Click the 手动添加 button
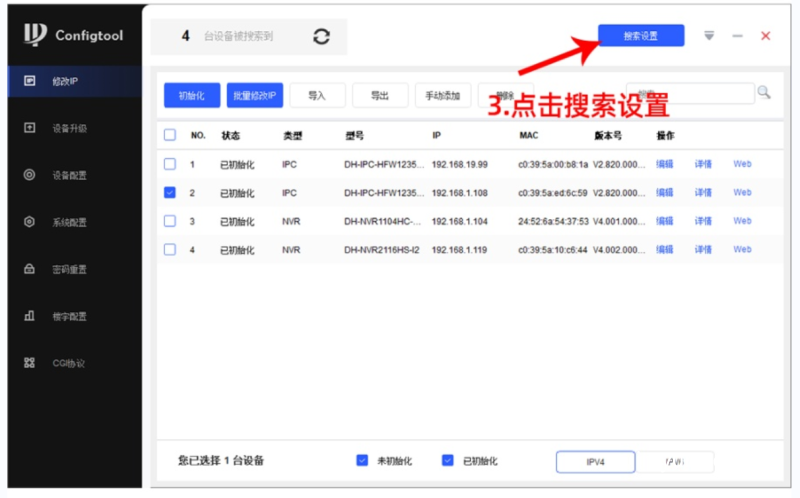800x498 pixels. tap(443, 95)
